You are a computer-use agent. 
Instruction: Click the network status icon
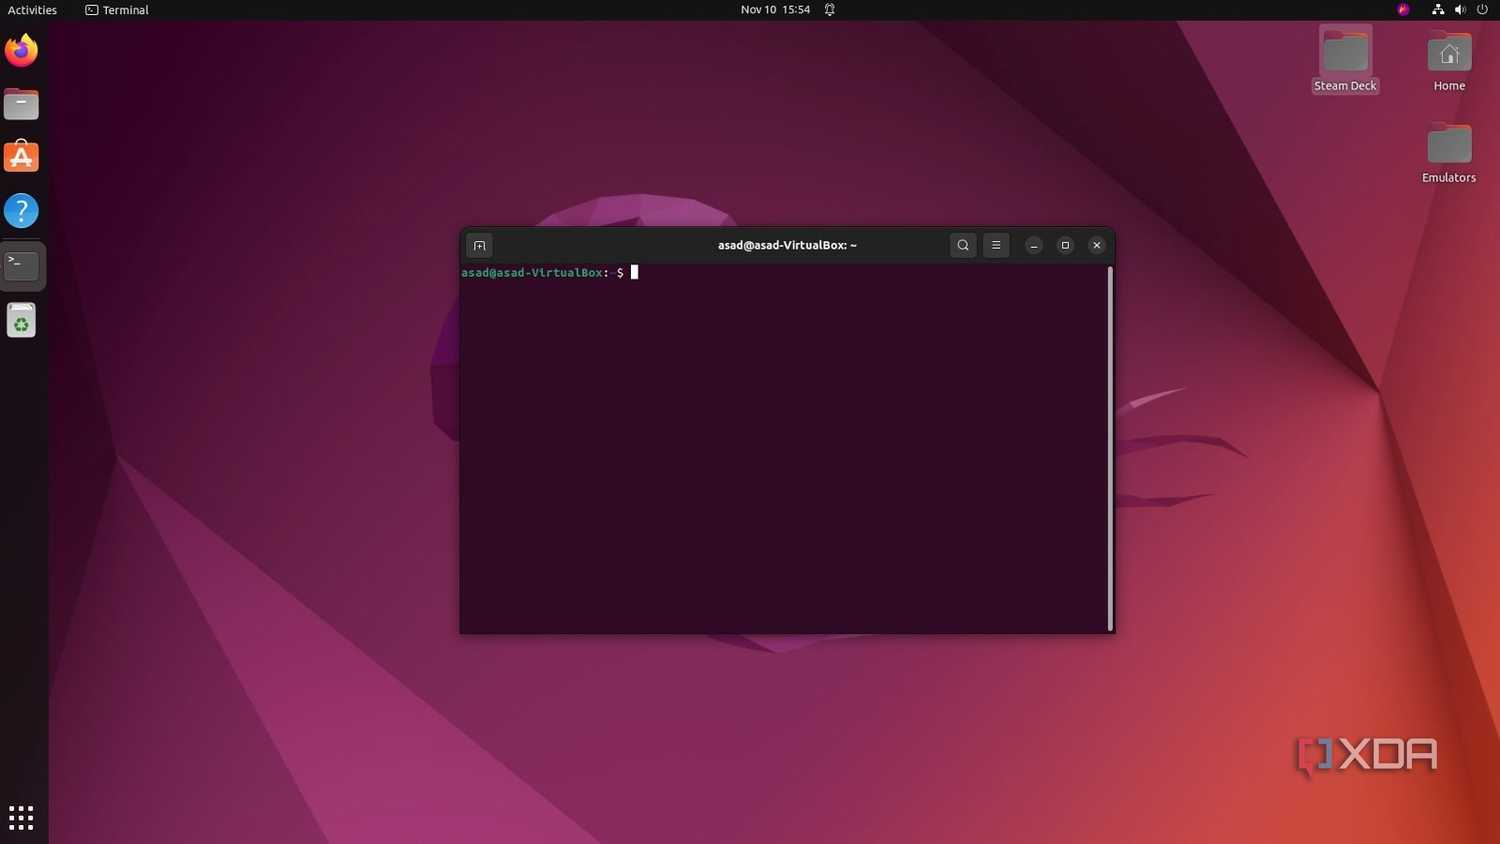click(x=1438, y=10)
